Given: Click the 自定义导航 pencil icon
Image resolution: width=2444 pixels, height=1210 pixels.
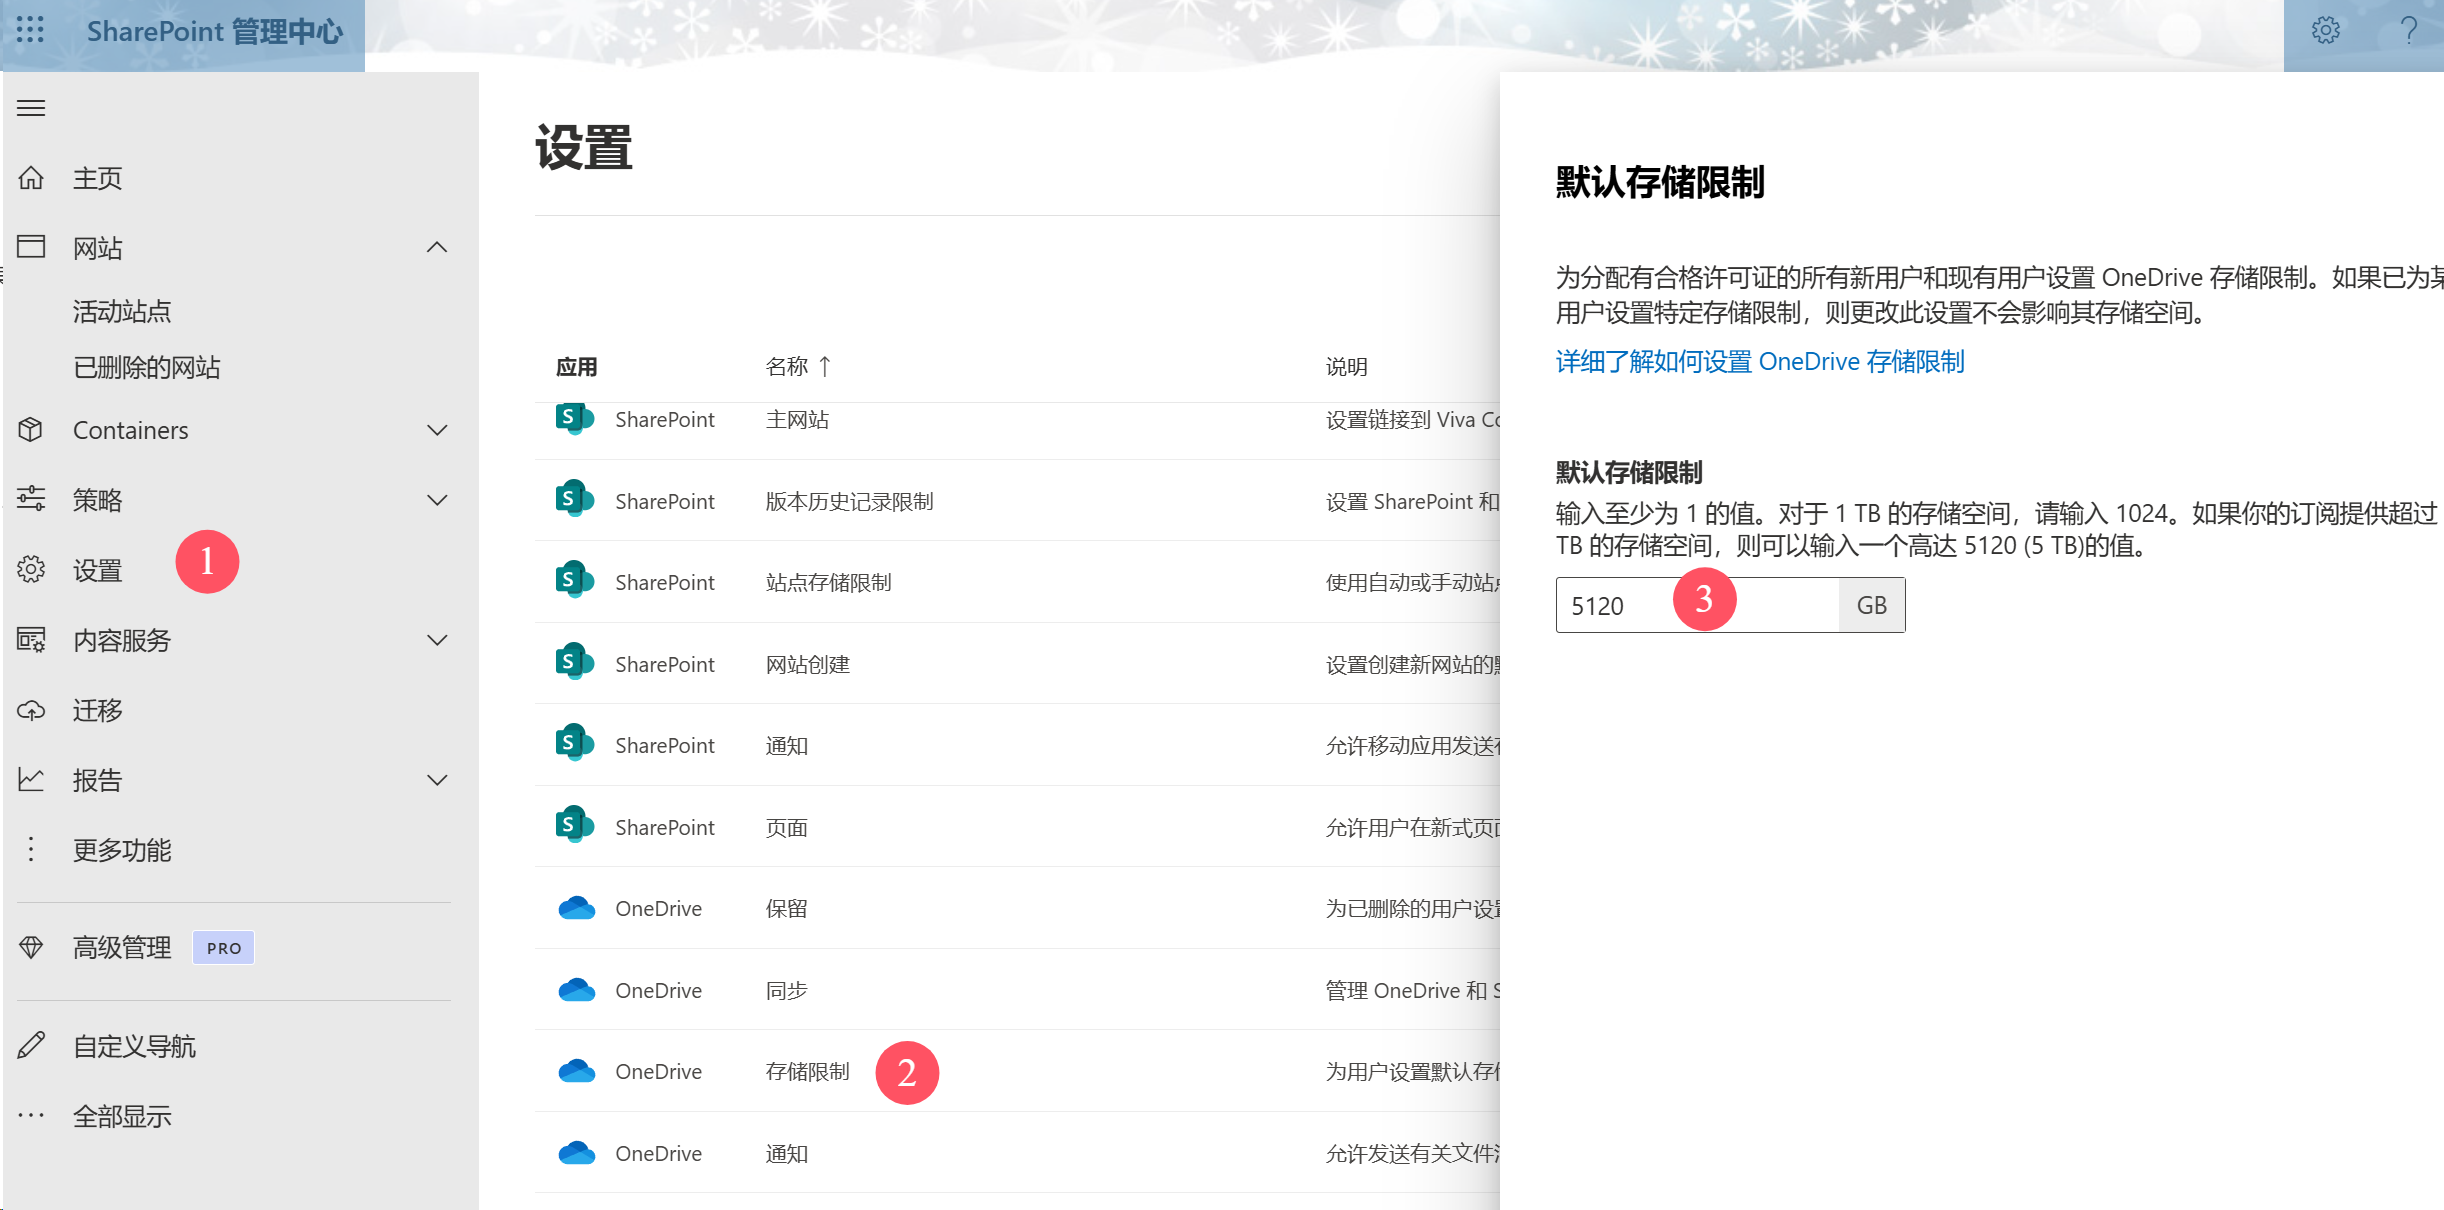Looking at the screenshot, I should (31, 1046).
